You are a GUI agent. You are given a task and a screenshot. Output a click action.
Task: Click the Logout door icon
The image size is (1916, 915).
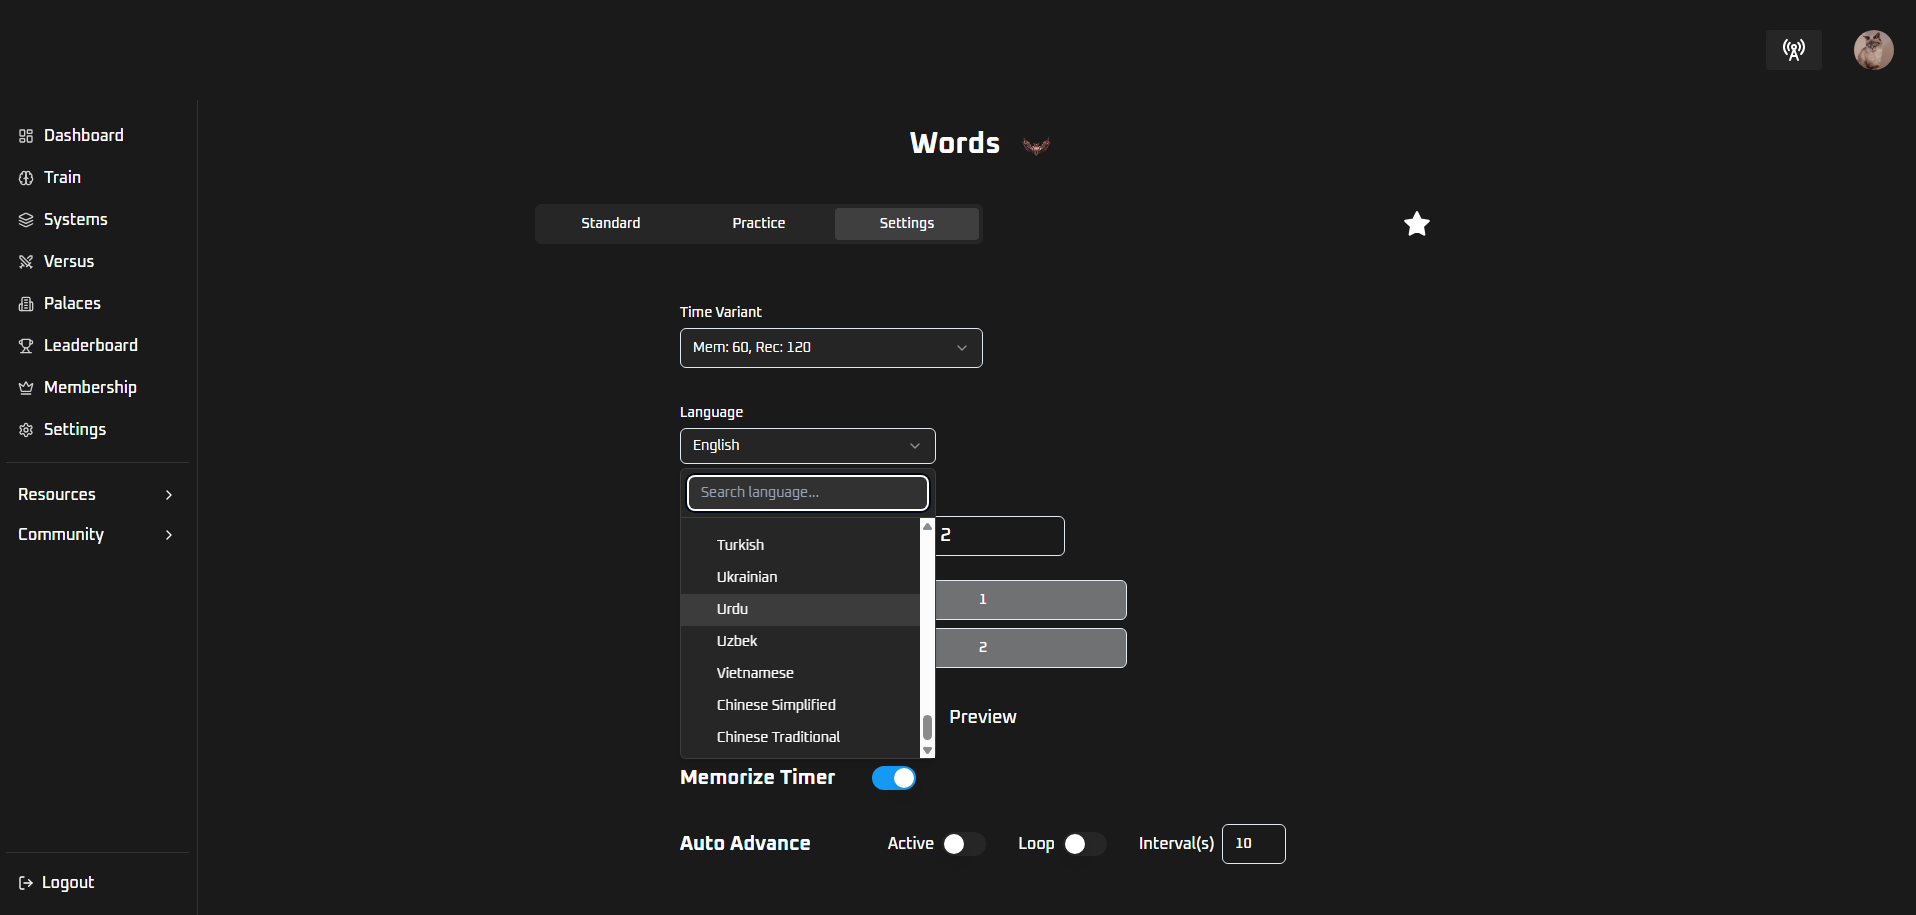pos(26,883)
